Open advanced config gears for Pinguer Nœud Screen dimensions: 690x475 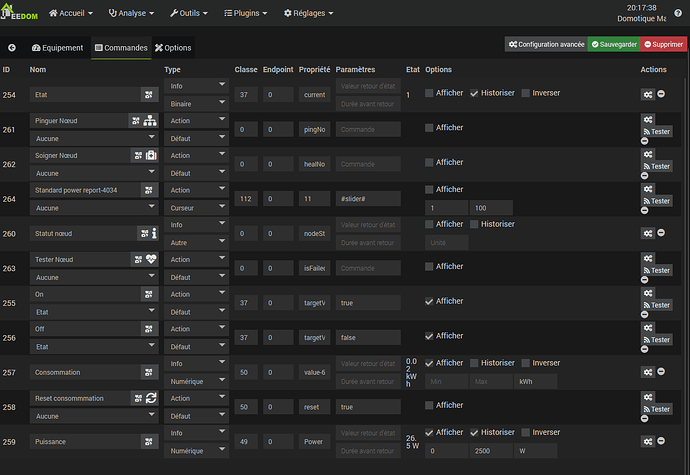[648, 120]
